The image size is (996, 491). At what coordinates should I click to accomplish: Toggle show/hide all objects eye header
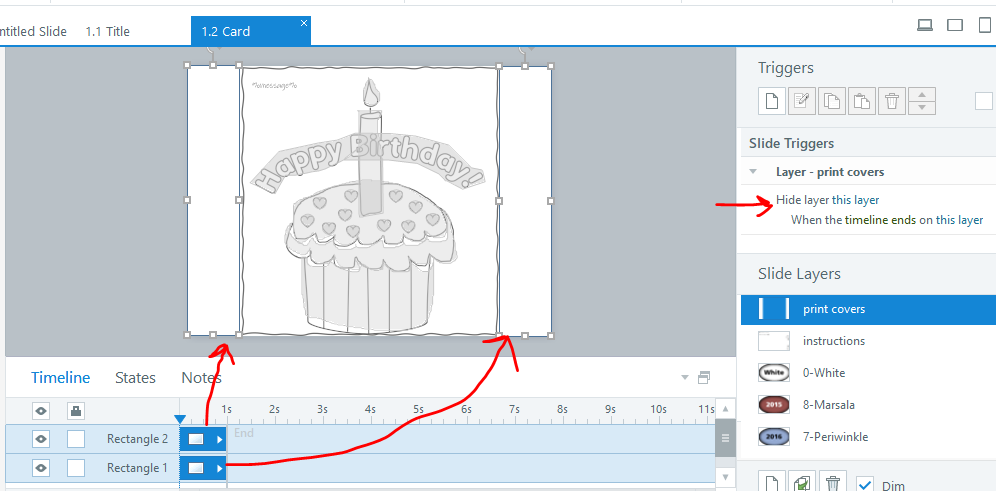(x=41, y=411)
